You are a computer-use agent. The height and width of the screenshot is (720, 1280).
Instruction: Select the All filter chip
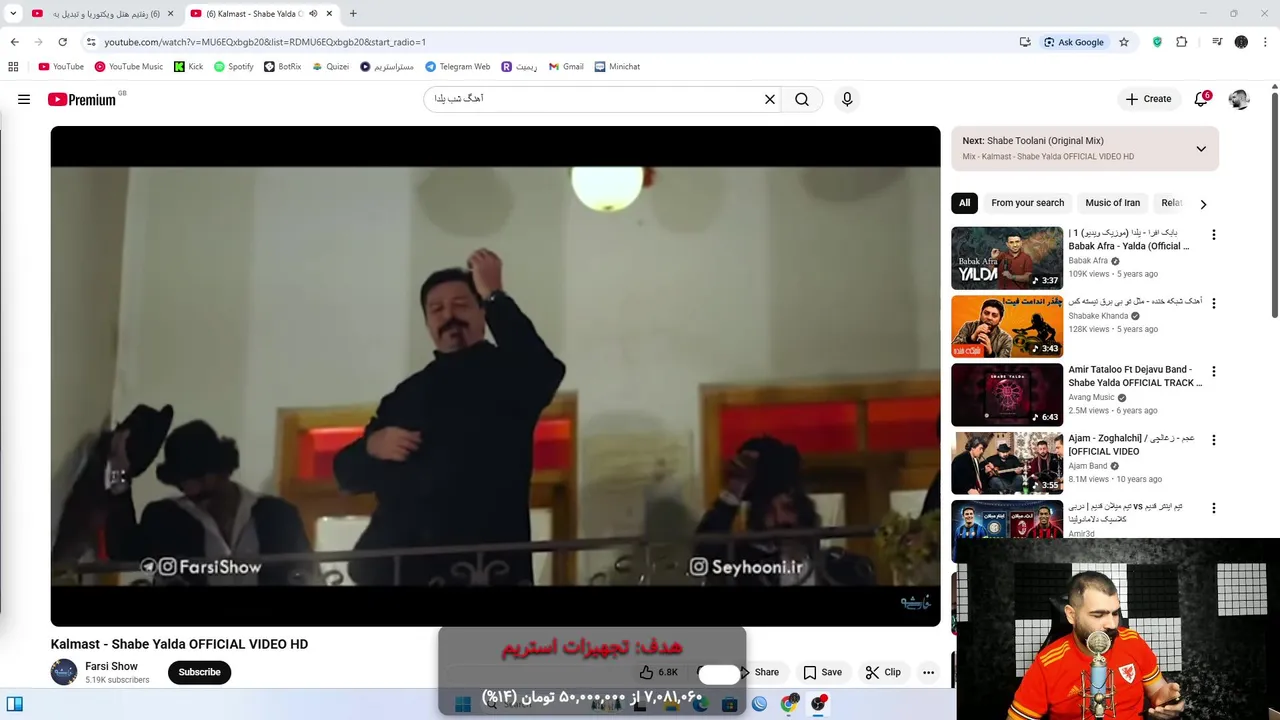point(964,203)
